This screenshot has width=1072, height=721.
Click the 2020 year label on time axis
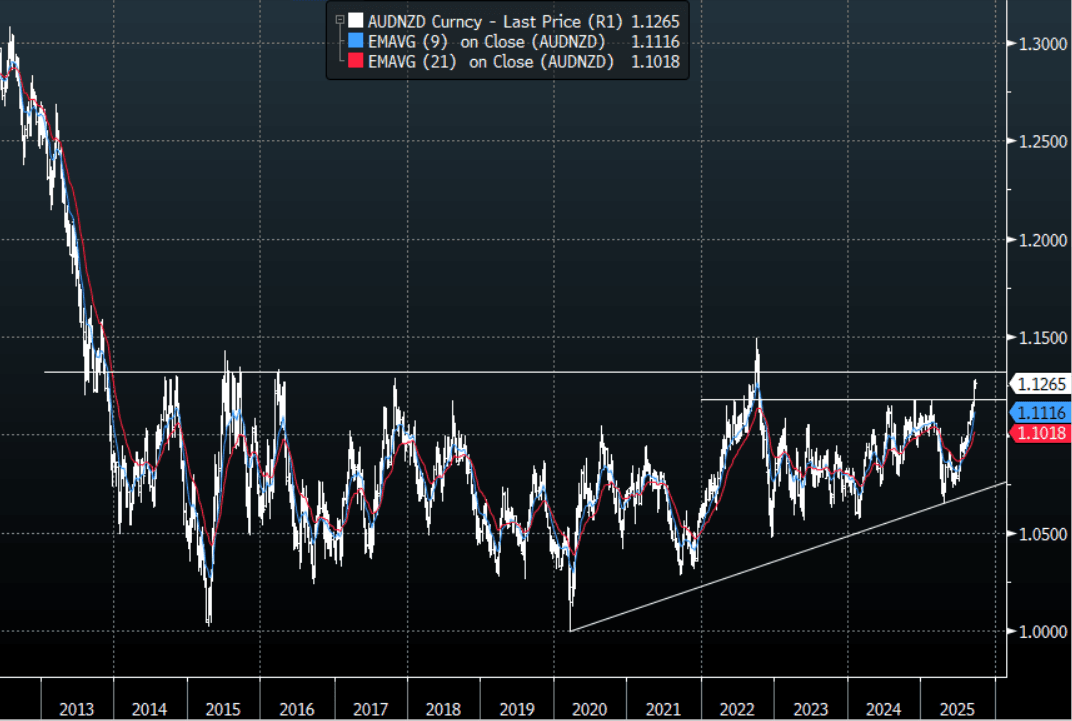(589, 709)
